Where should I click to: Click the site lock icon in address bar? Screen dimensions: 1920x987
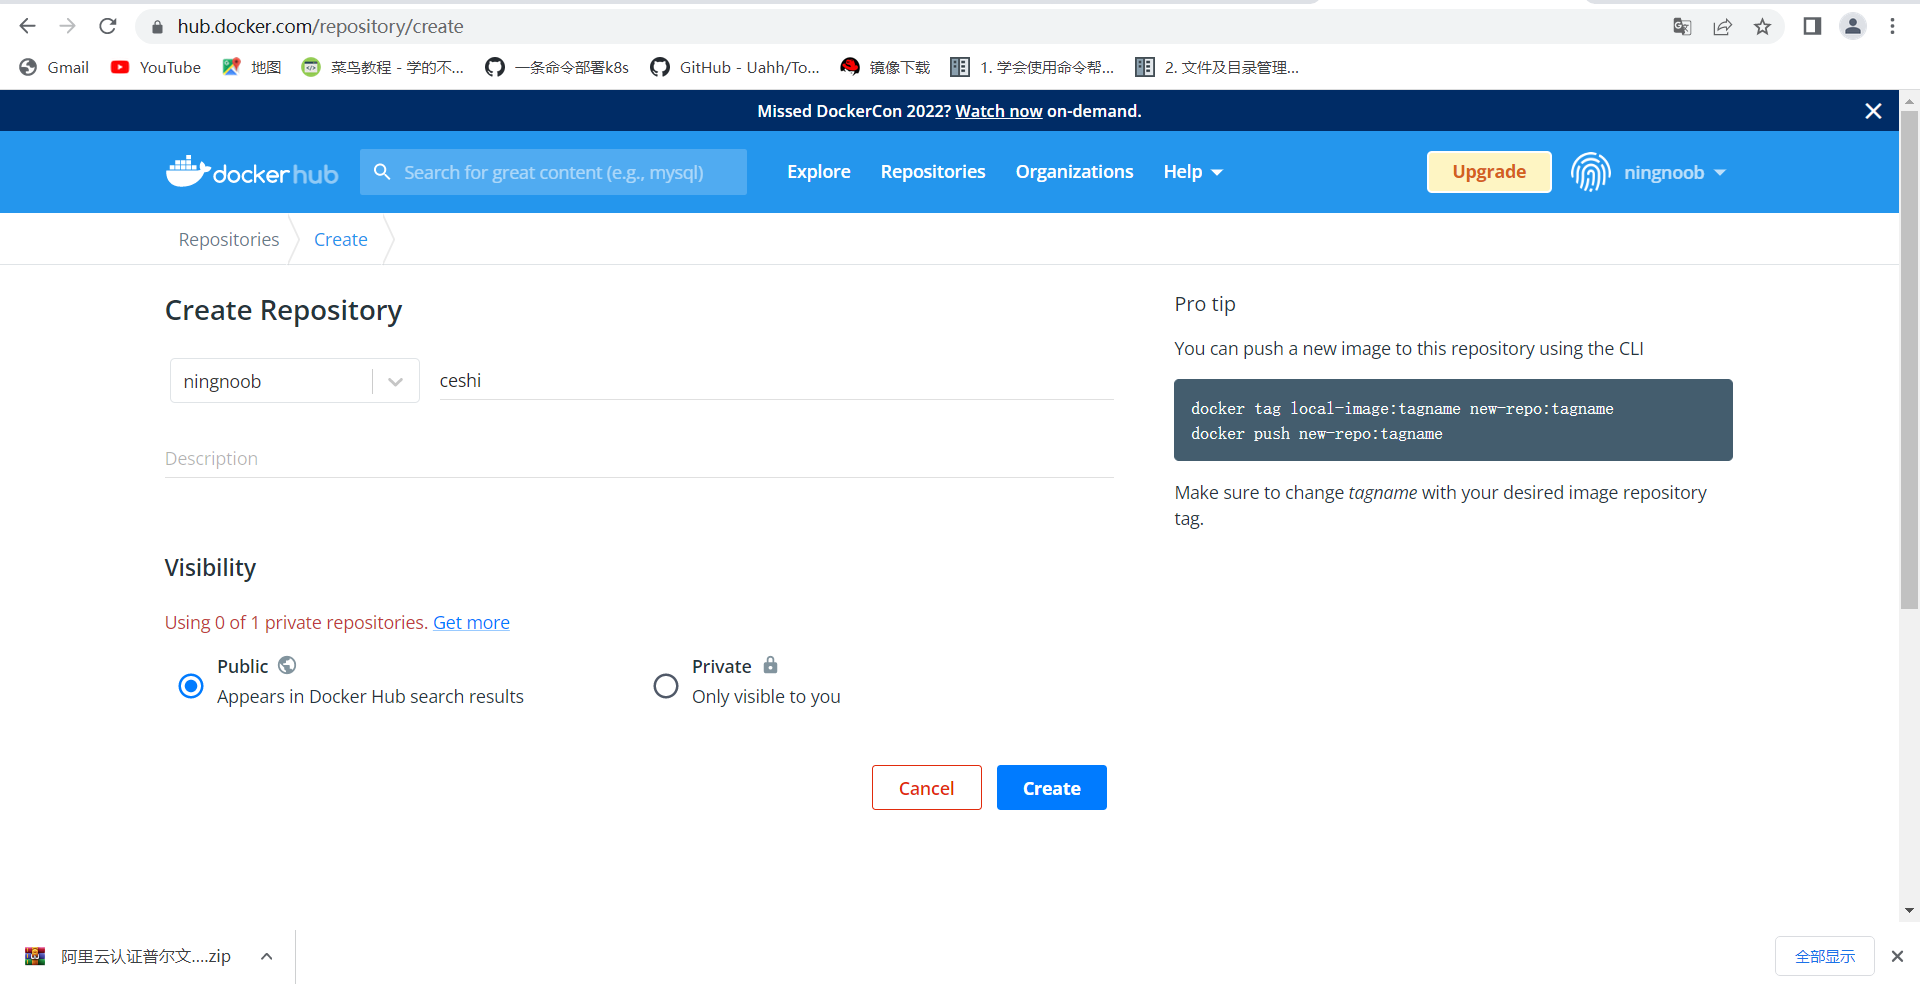[x=157, y=27]
